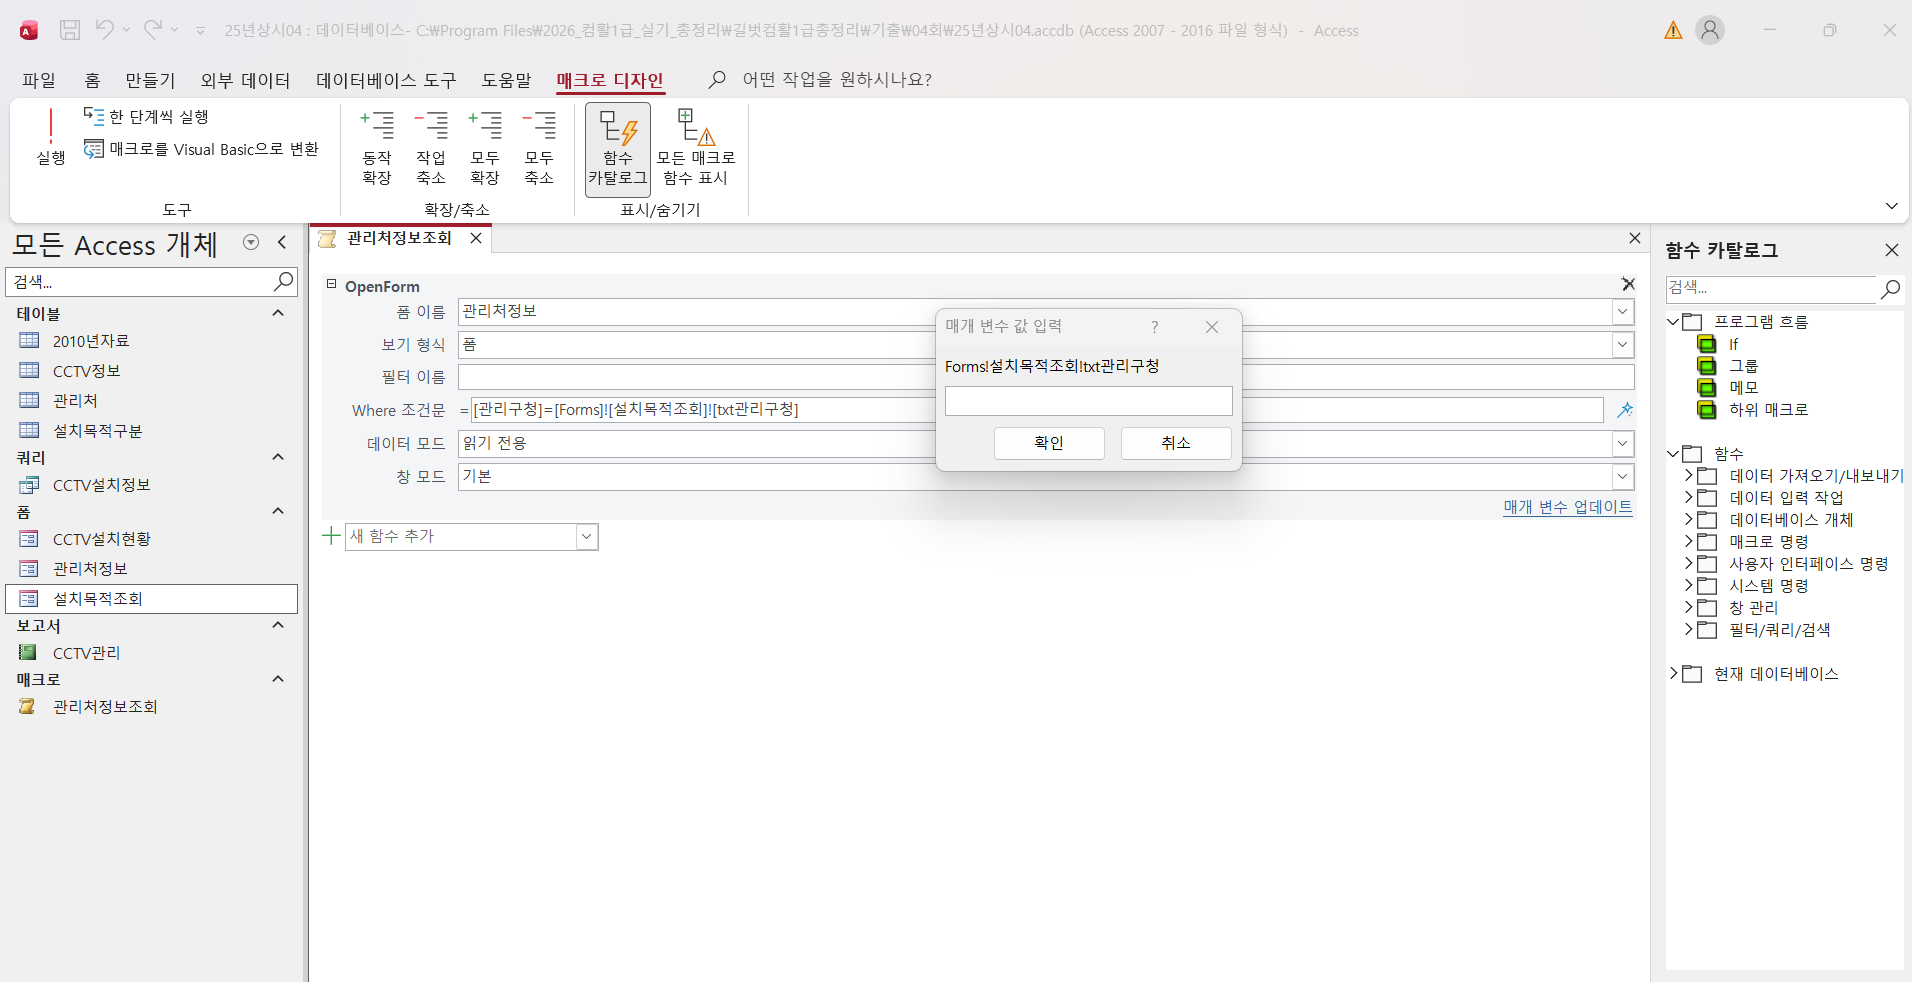This screenshot has height=982, width=1912.
Task: Click the parameter value input field
Action: point(1088,401)
